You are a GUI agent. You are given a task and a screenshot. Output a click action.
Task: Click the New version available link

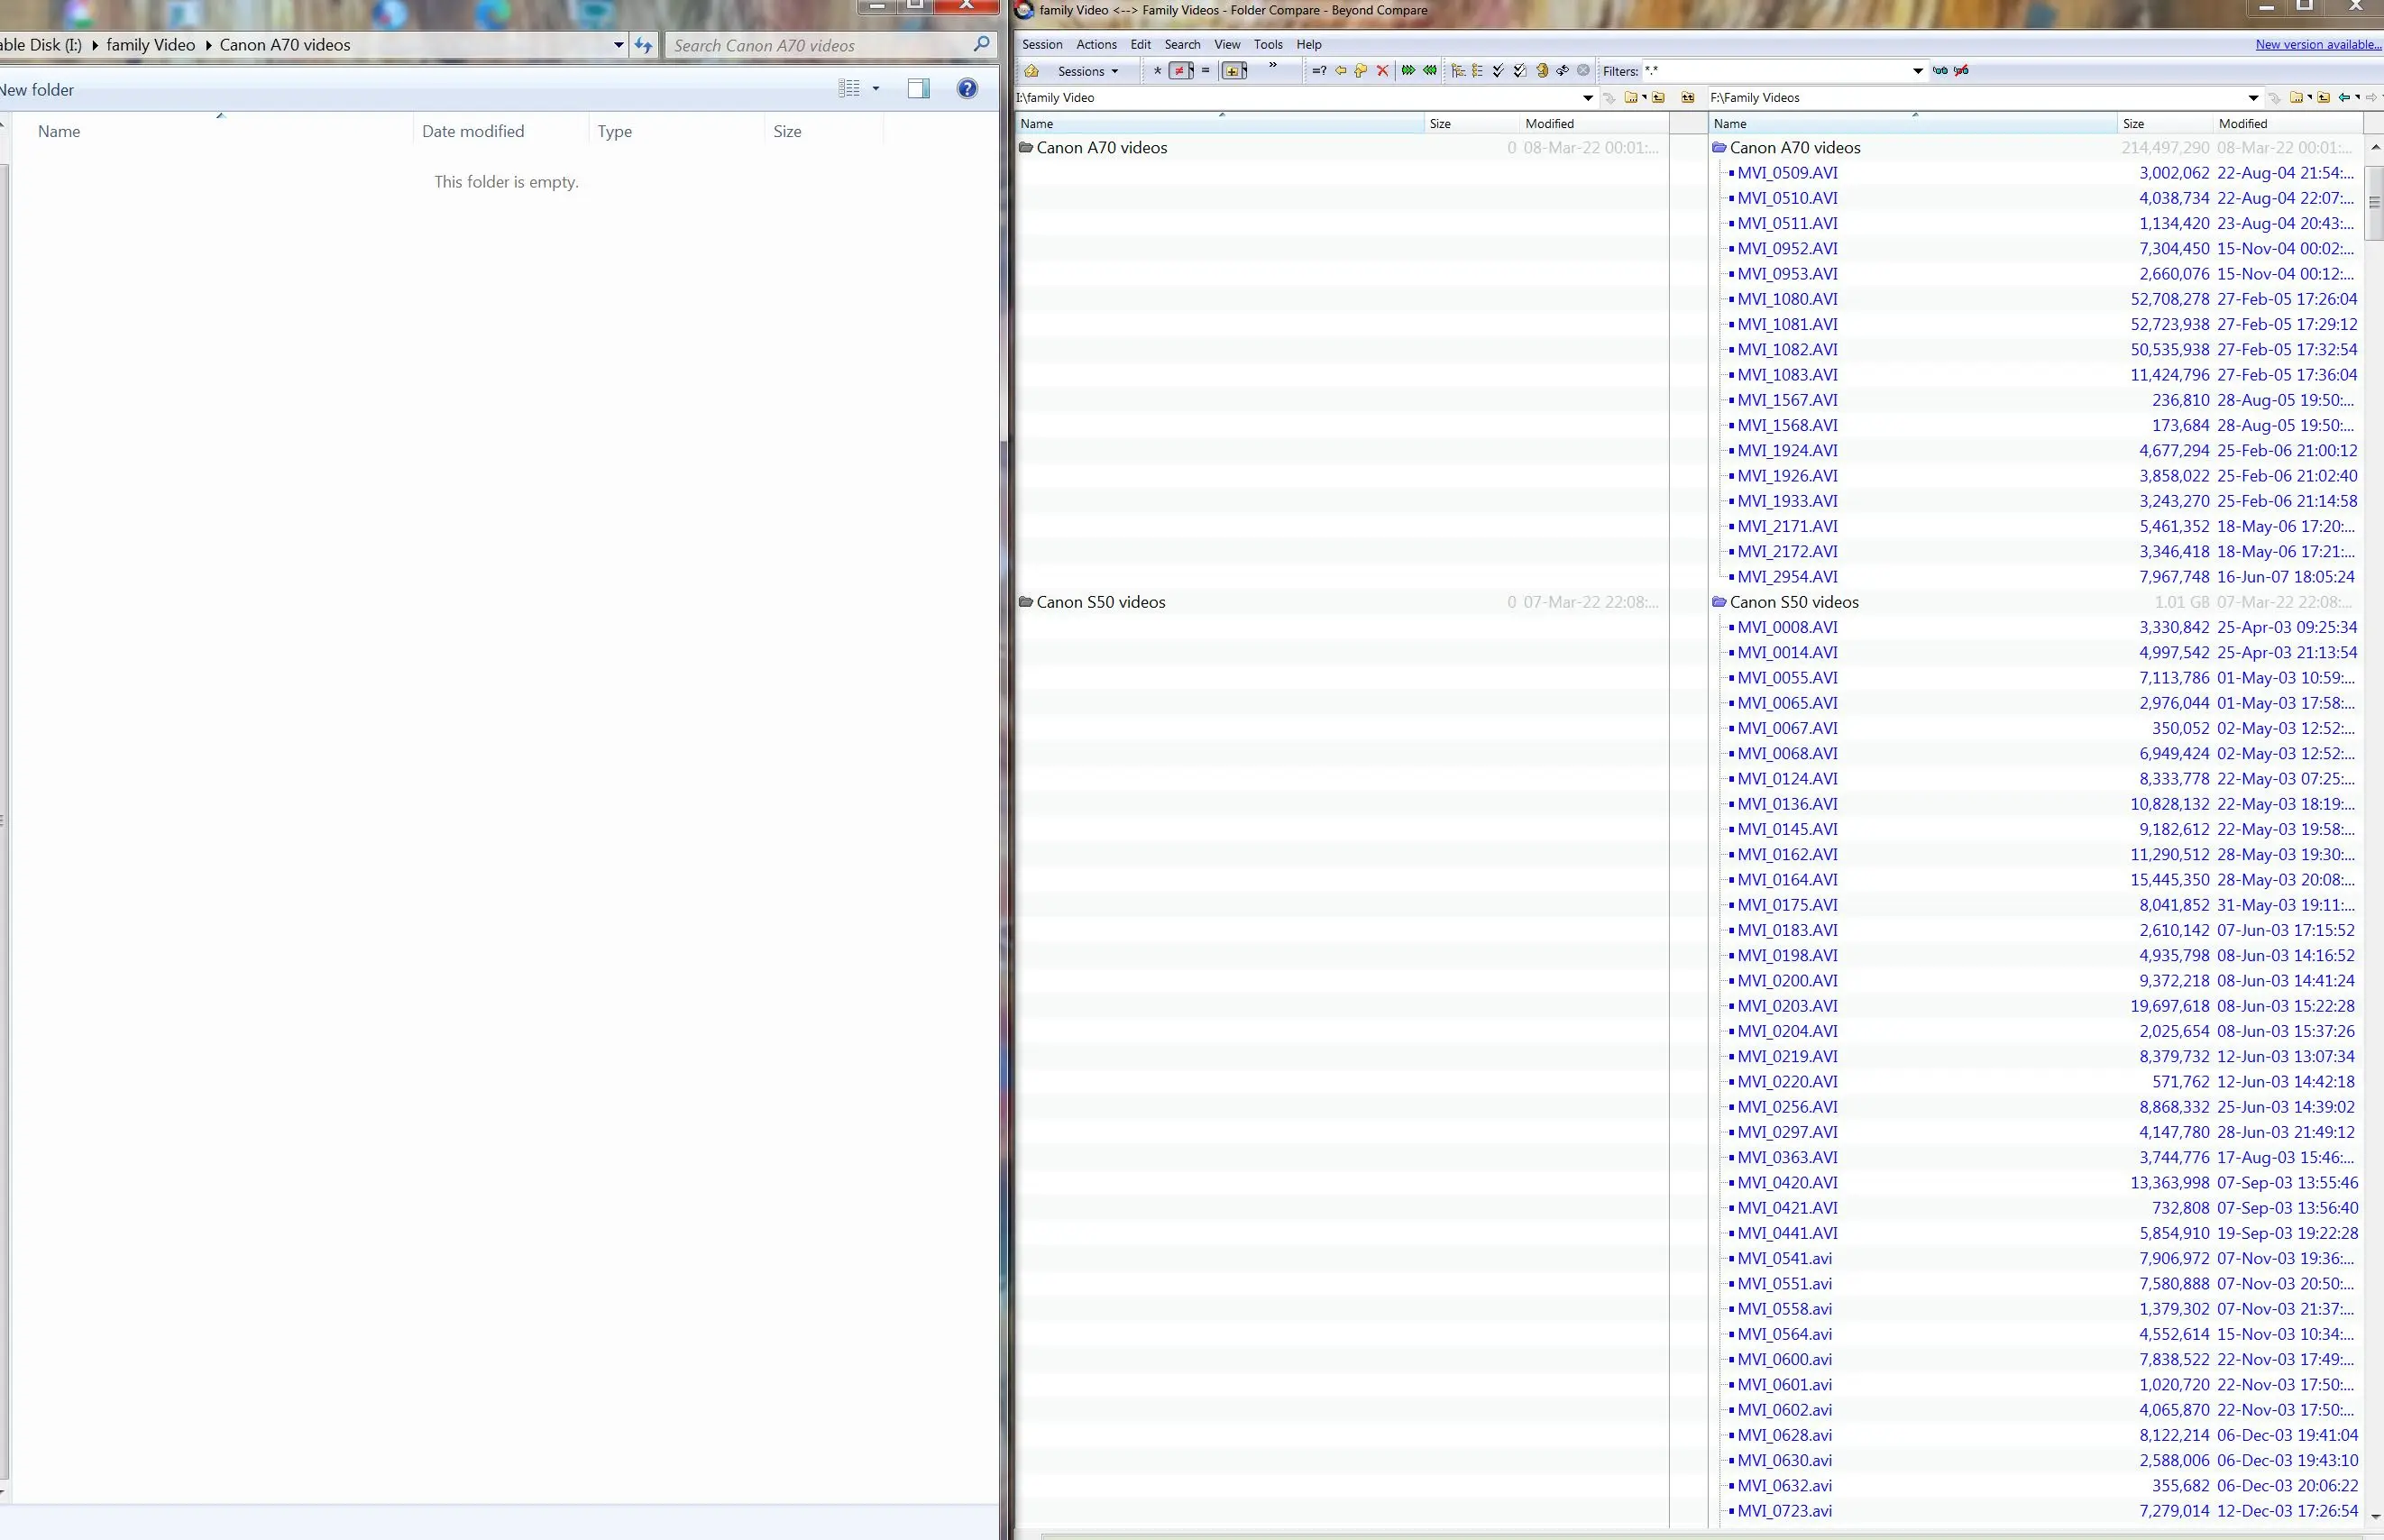click(2318, 44)
